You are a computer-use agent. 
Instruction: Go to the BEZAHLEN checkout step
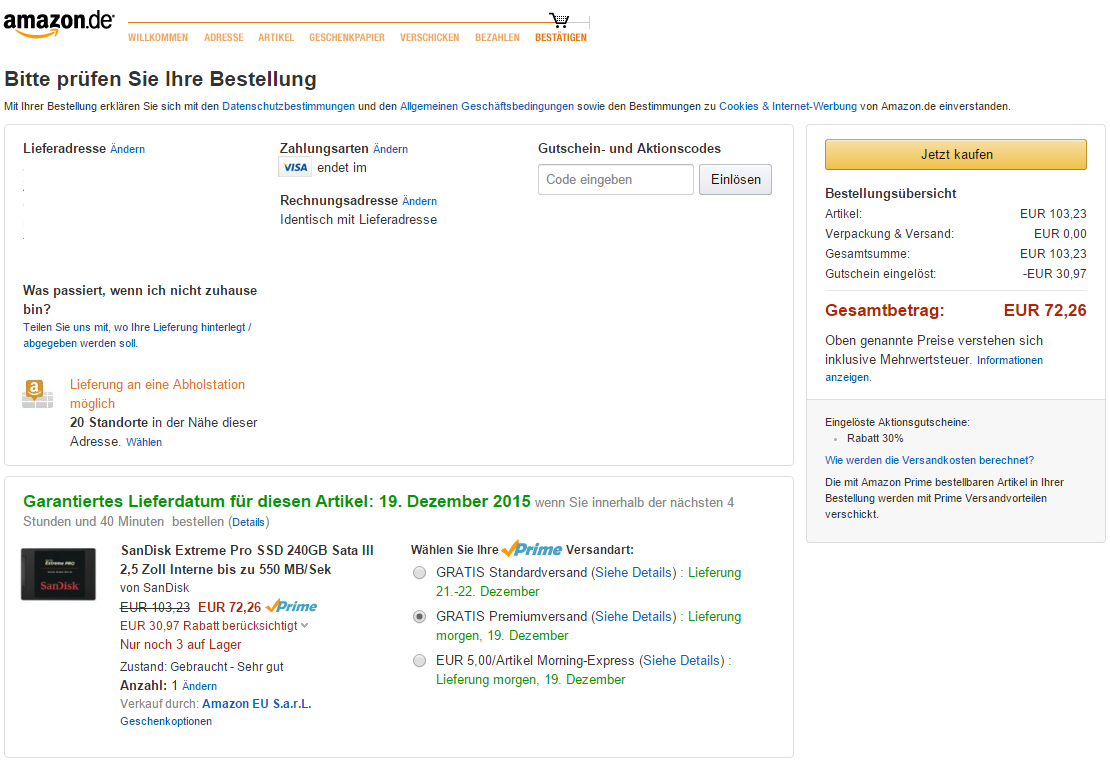497,38
